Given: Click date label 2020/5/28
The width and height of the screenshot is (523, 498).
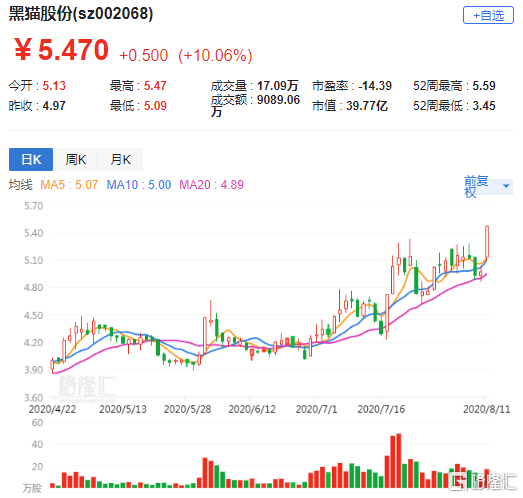Looking at the screenshot, I should pyautogui.click(x=187, y=409).
